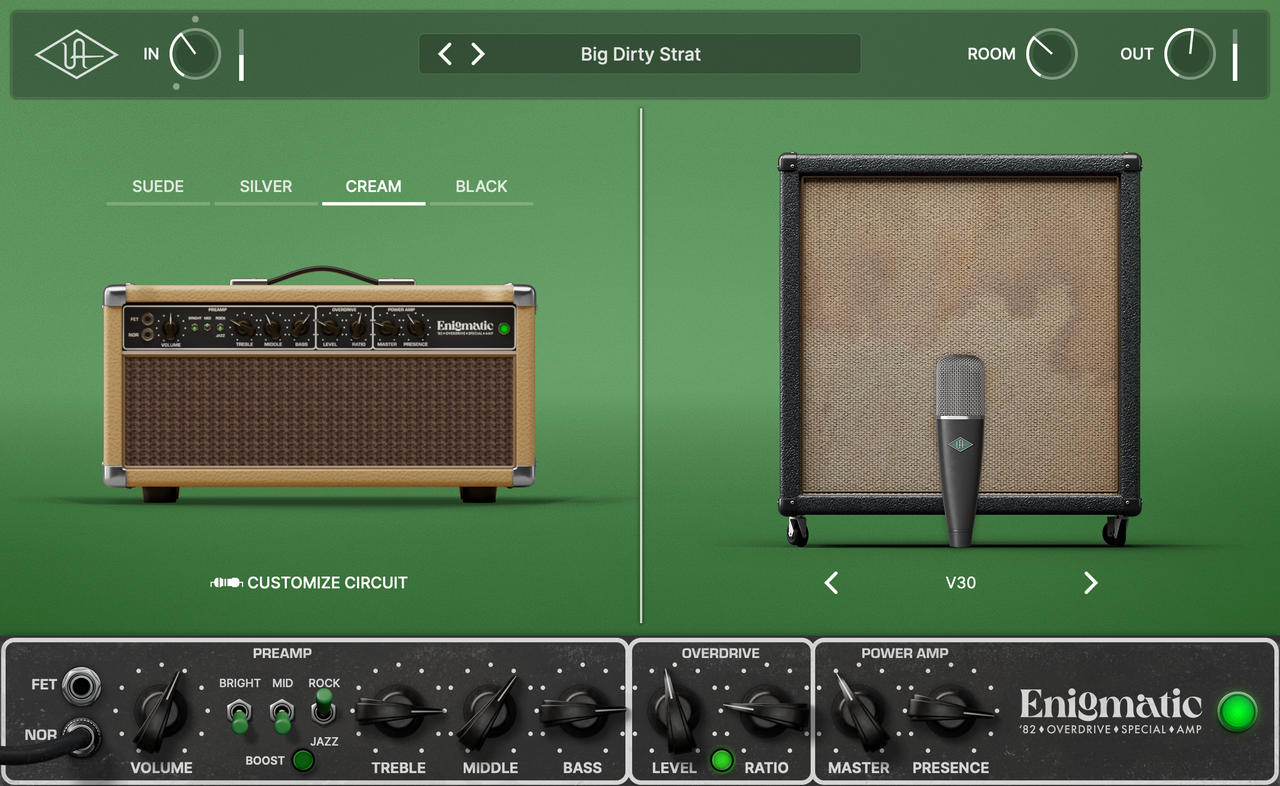Toggle the OVERDRIVE green LED button
Image resolution: width=1280 pixels, height=786 pixels.
coord(721,761)
